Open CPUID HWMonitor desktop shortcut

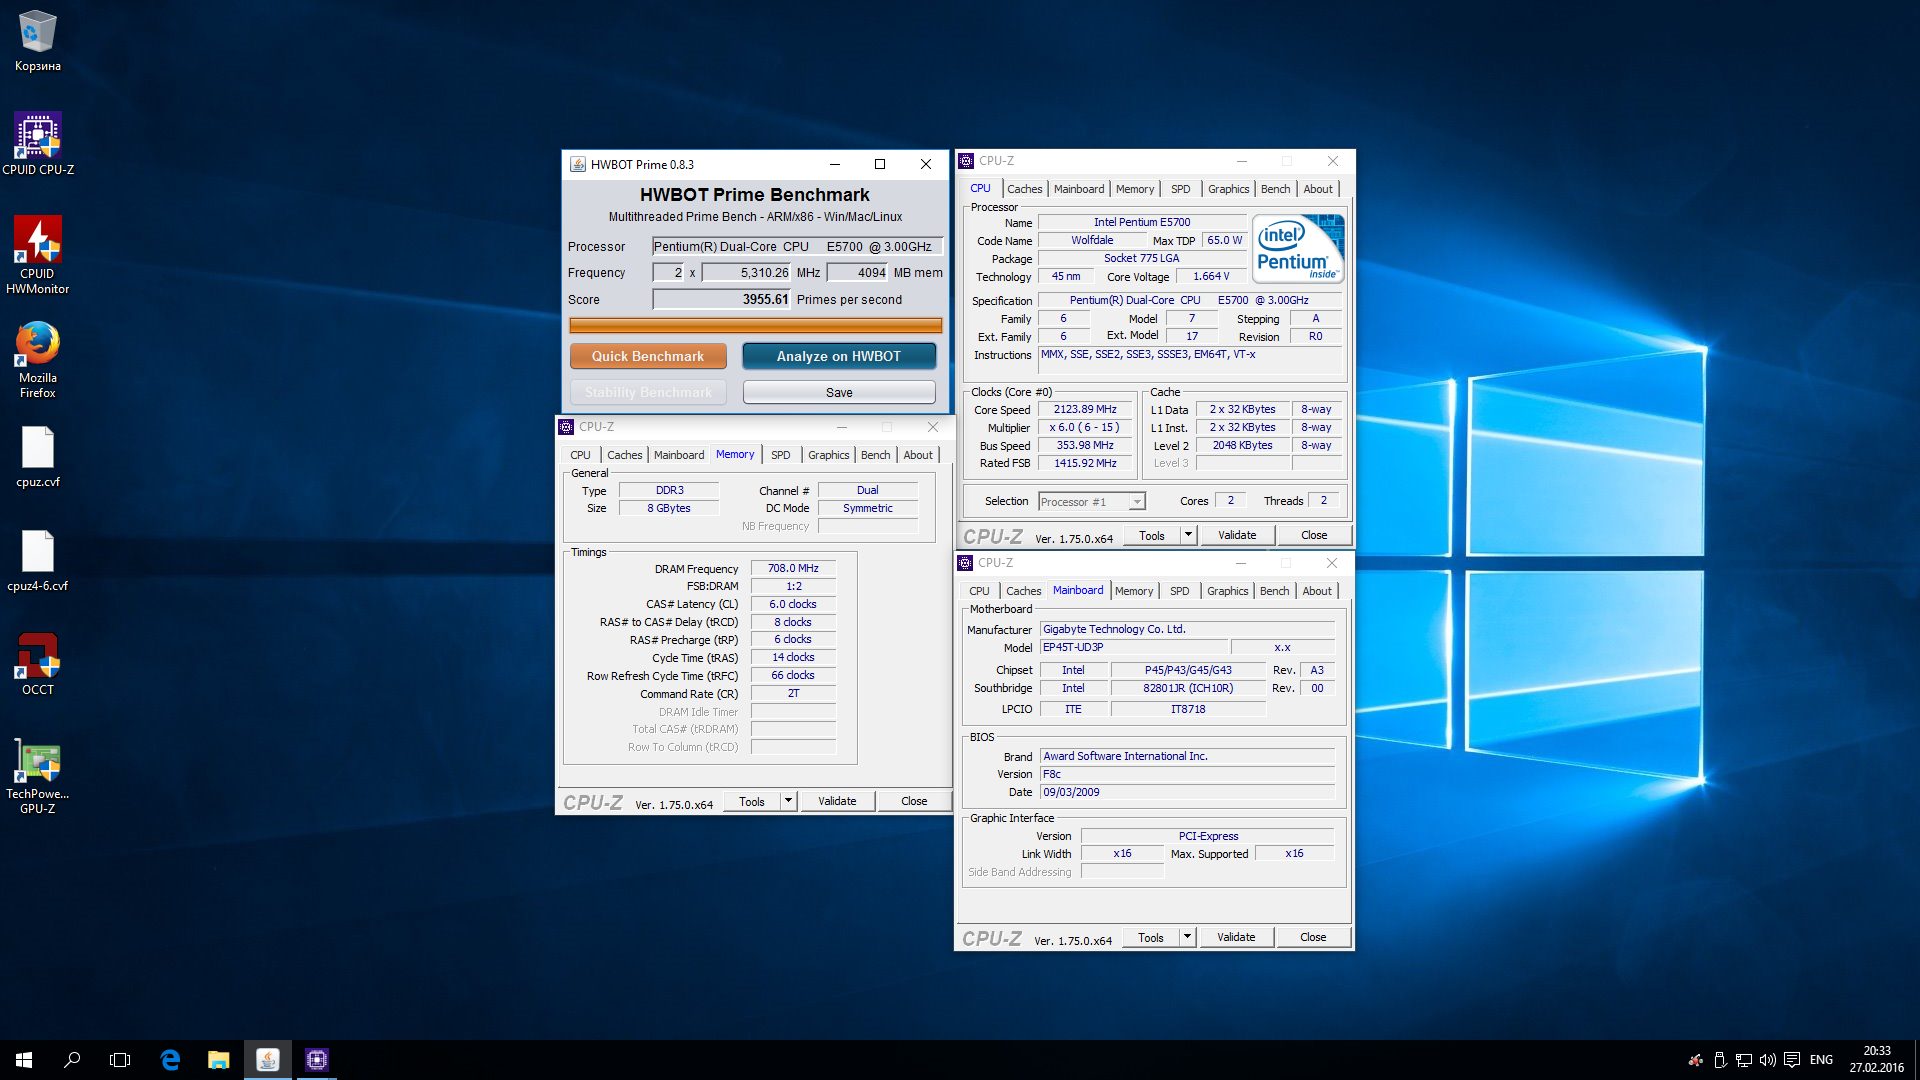38,255
